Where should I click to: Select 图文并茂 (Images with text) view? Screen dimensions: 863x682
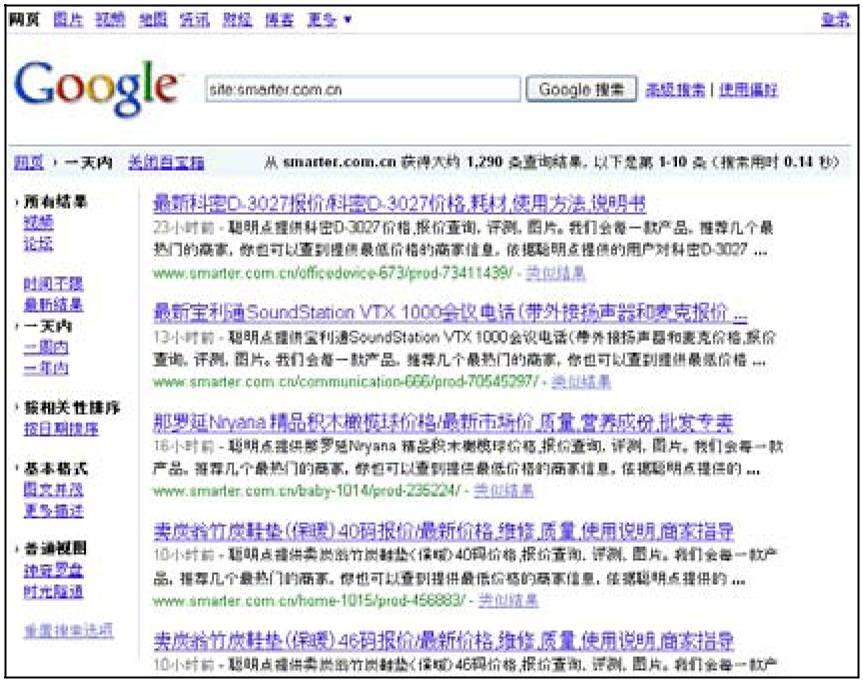pyautogui.click(x=53, y=489)
